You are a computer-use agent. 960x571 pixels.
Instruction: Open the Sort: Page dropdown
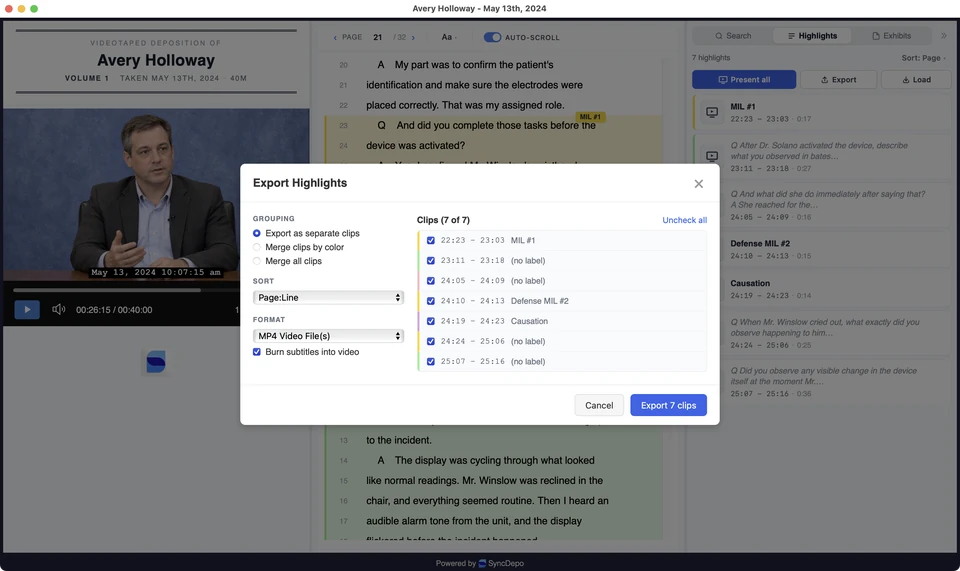(923, 58)
